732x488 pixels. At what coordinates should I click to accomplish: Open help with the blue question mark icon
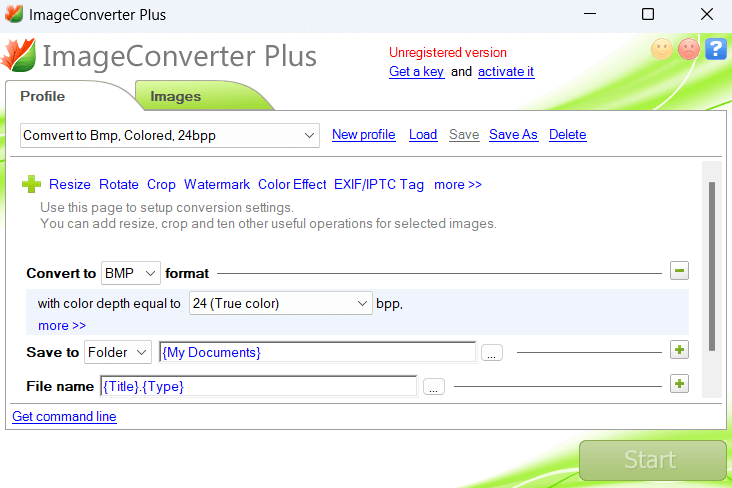(716, 49)
